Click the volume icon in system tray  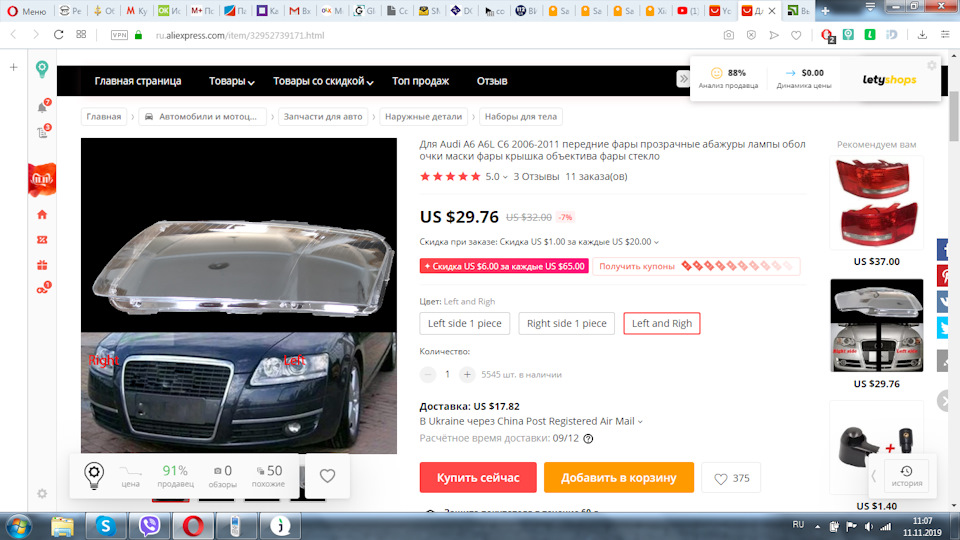[x=869, y=526]
